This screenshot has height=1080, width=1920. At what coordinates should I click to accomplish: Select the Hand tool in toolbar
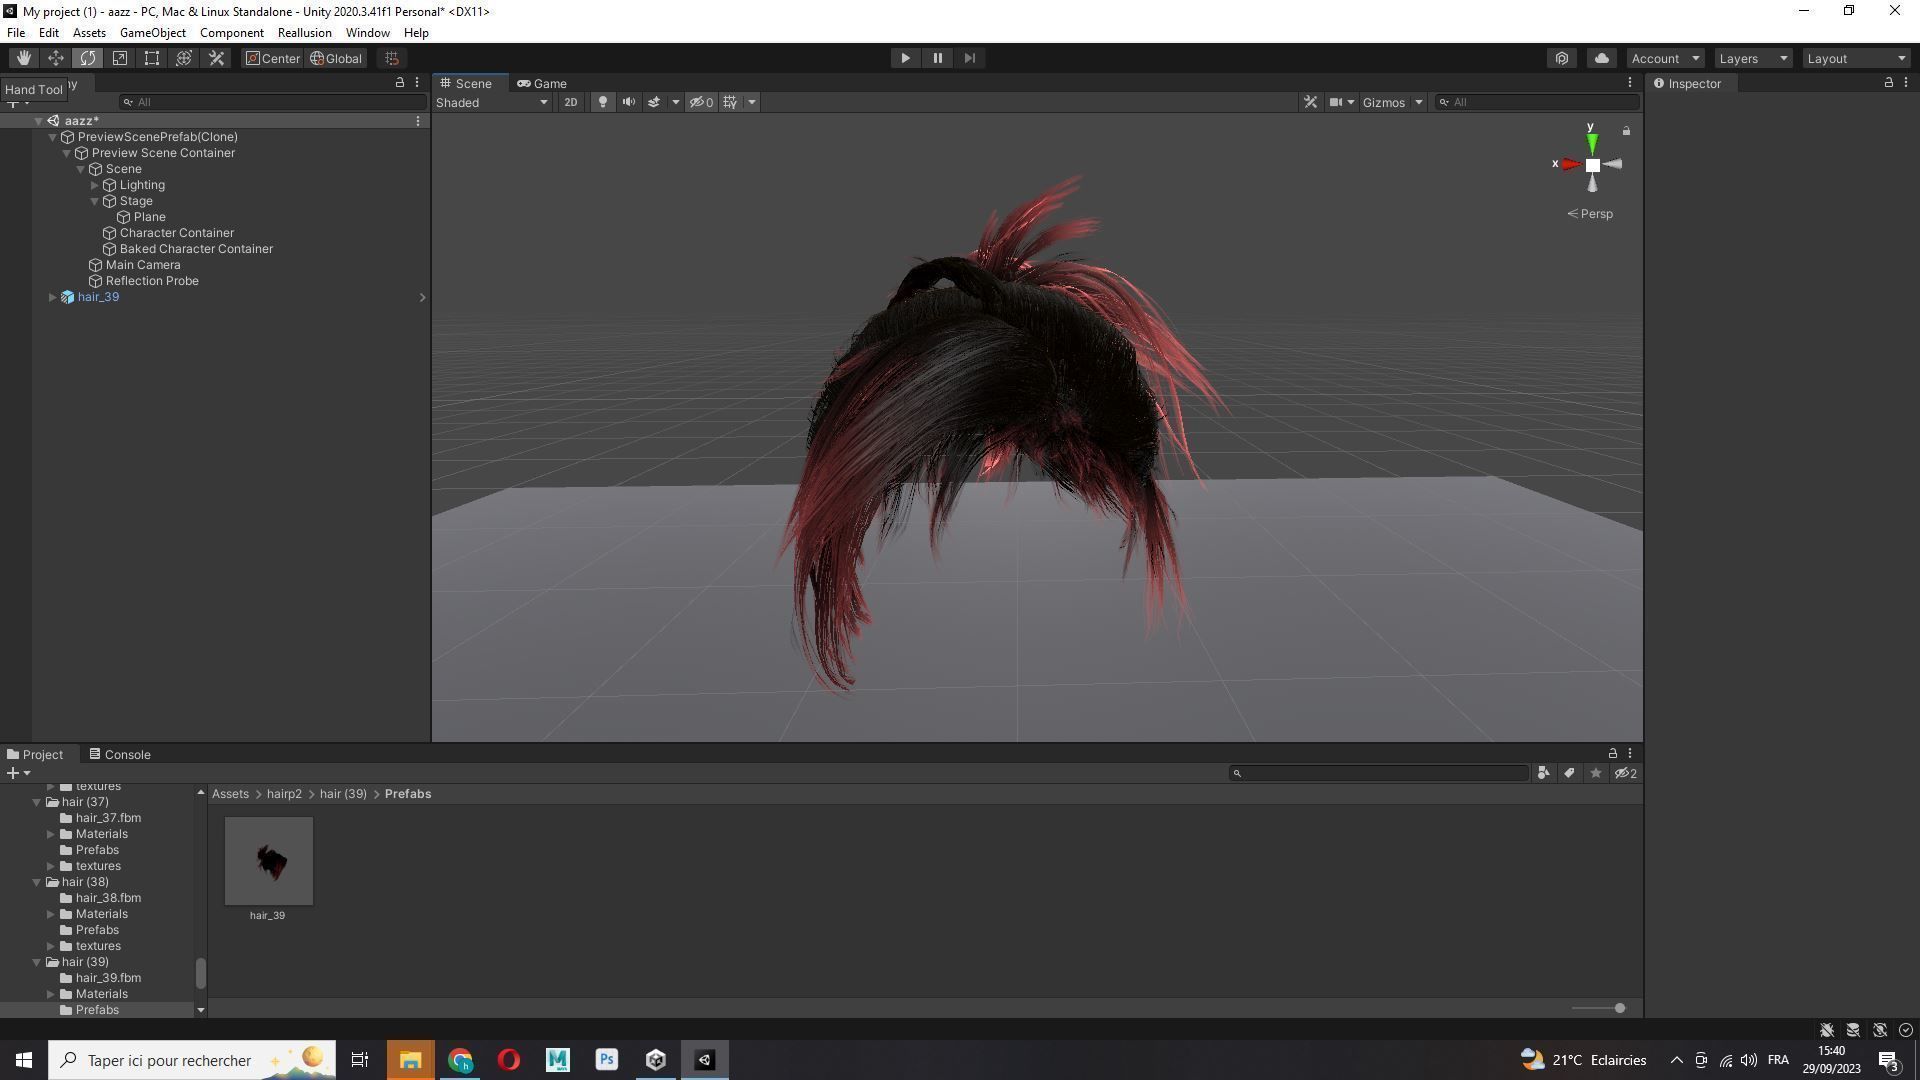23,58
